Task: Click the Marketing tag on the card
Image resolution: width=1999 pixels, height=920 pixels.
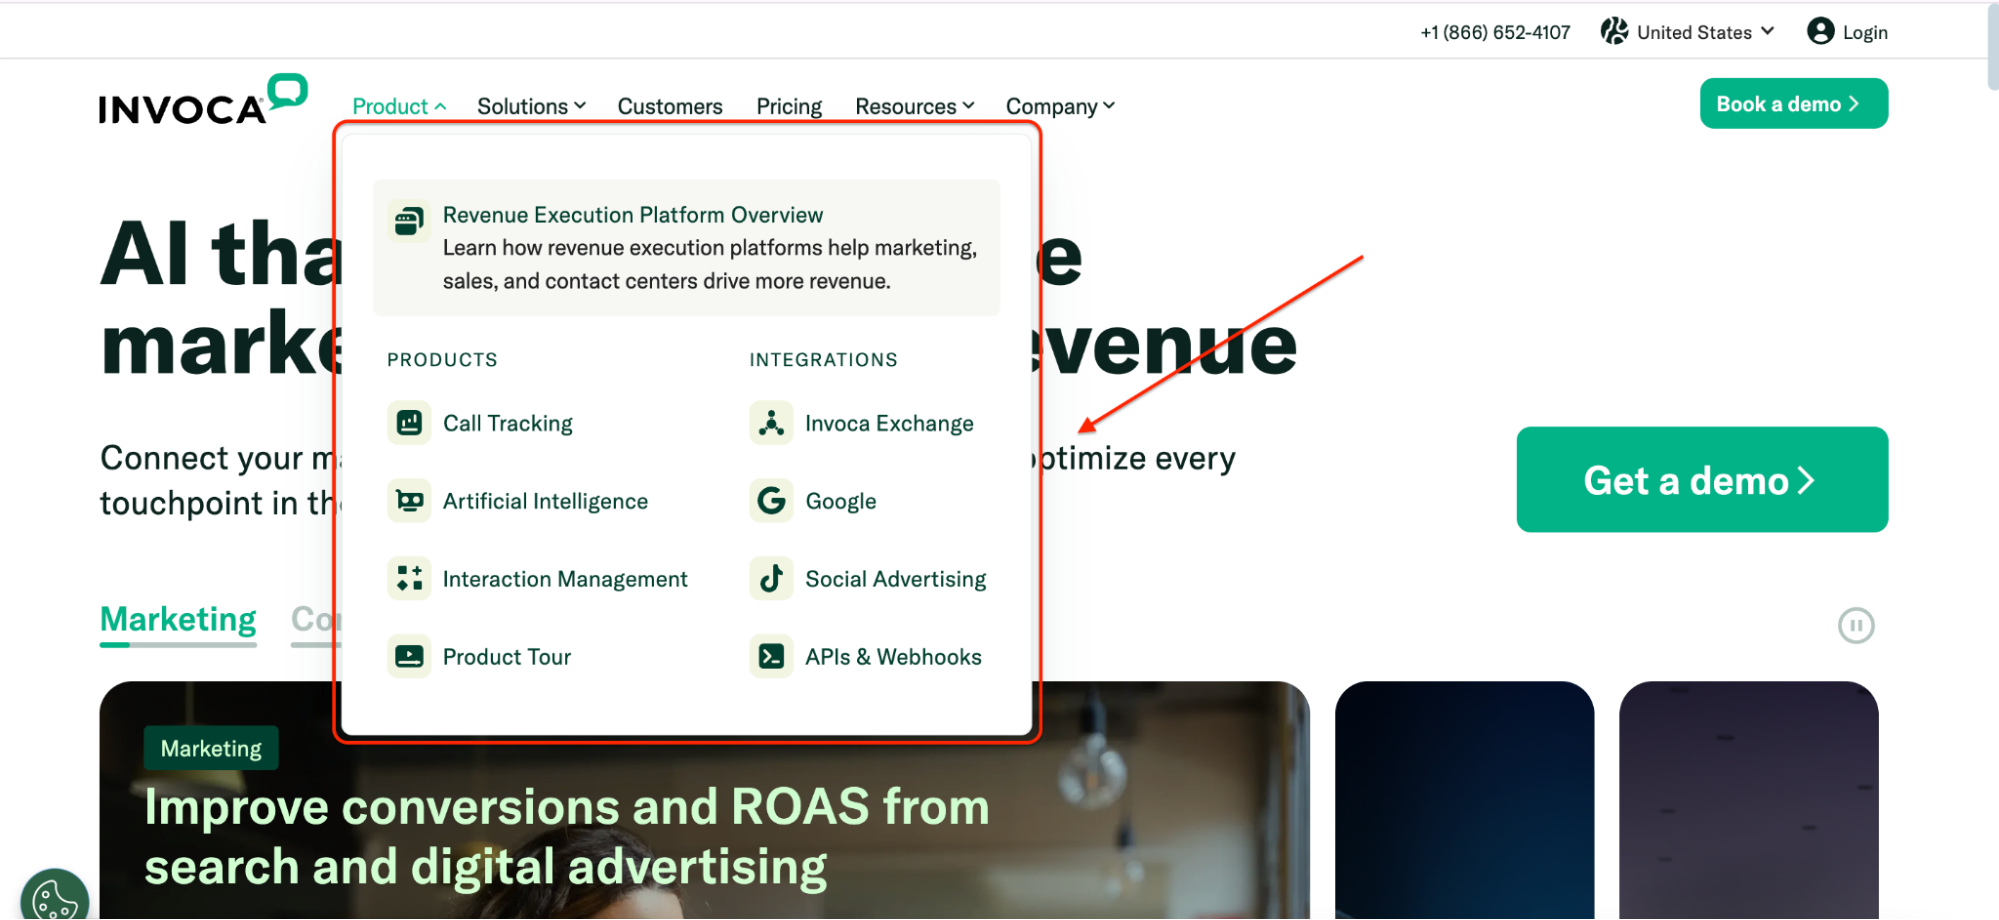Action: (211, 748)
